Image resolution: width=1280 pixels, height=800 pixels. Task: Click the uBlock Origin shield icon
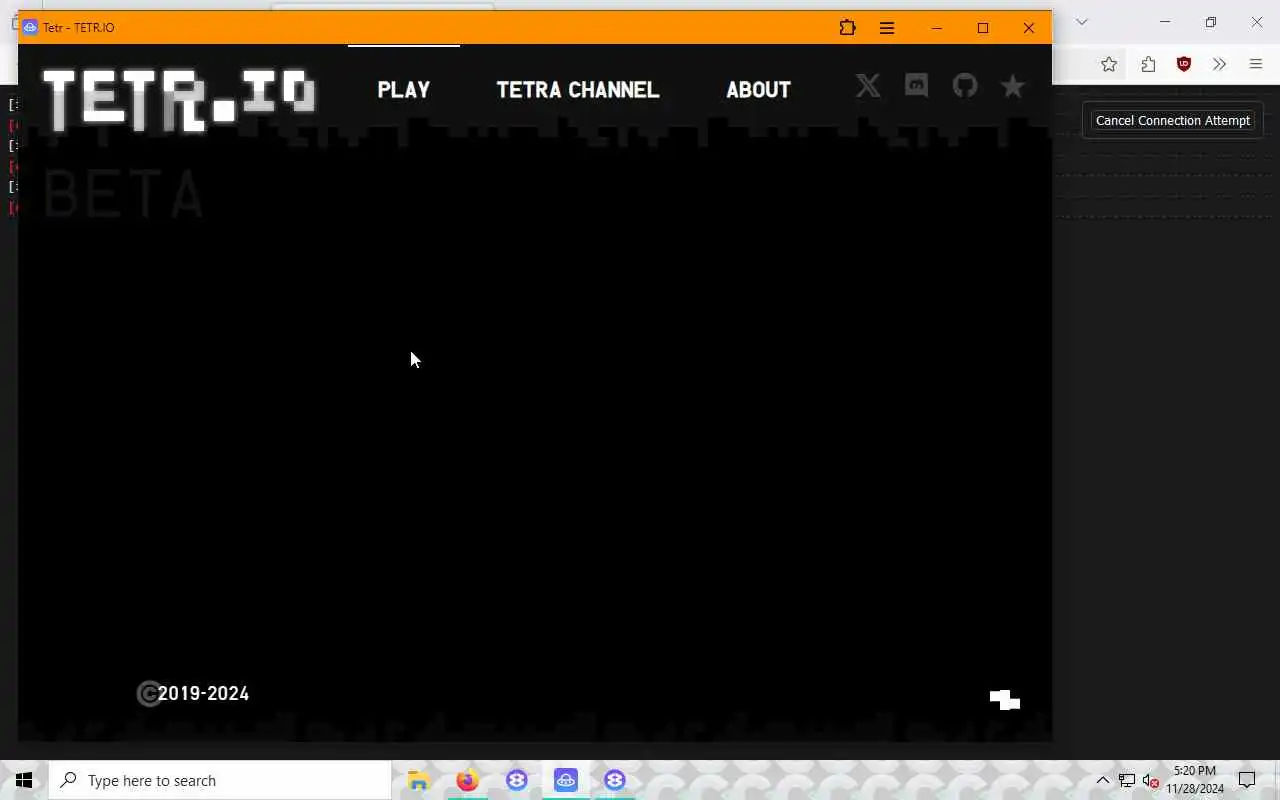tap(1184, 64)
